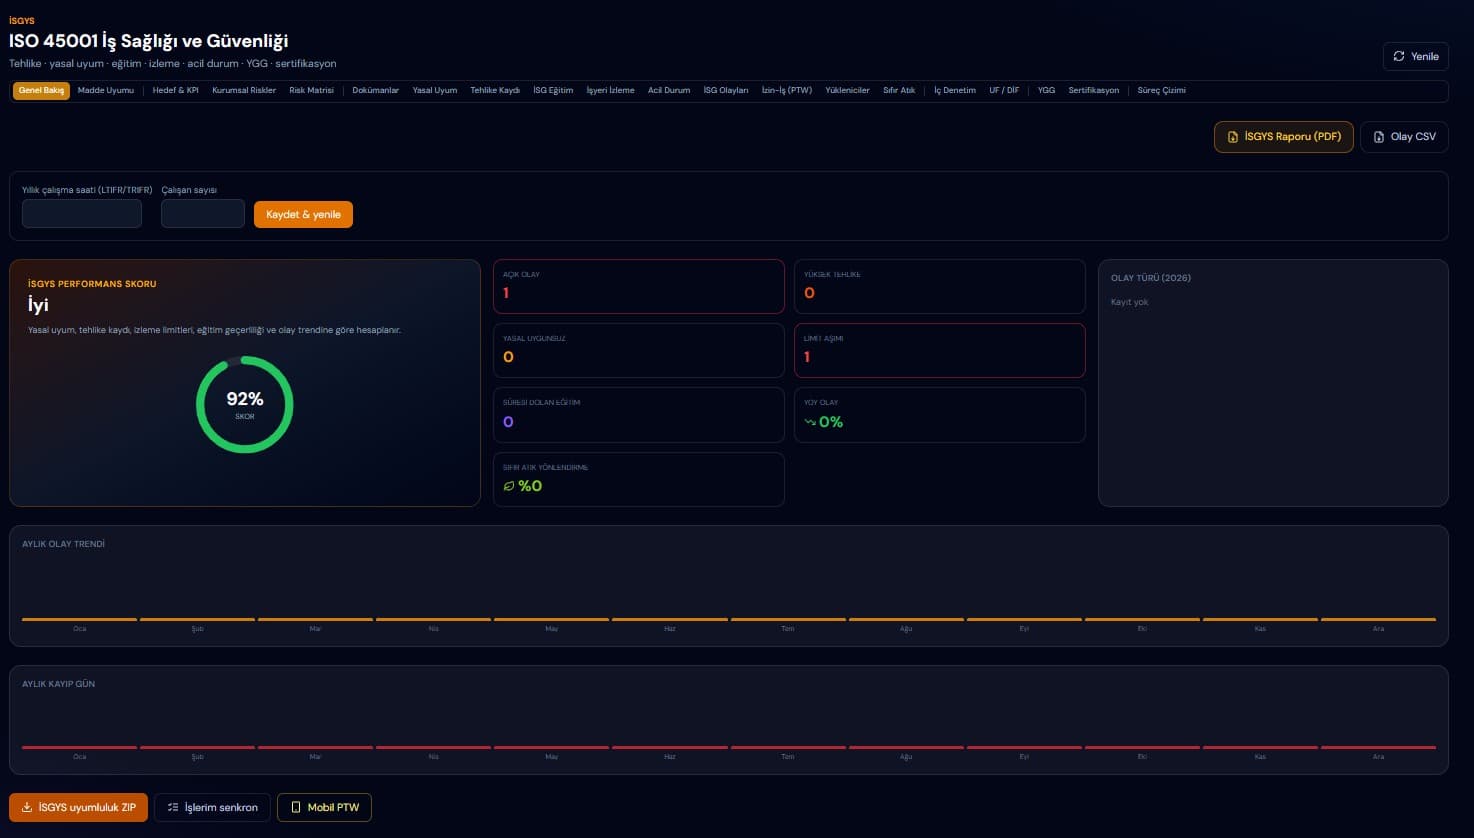1474x838 pixels.
Task: Click the checklist icon in İşlerim senkron
Action: point(173,807)
